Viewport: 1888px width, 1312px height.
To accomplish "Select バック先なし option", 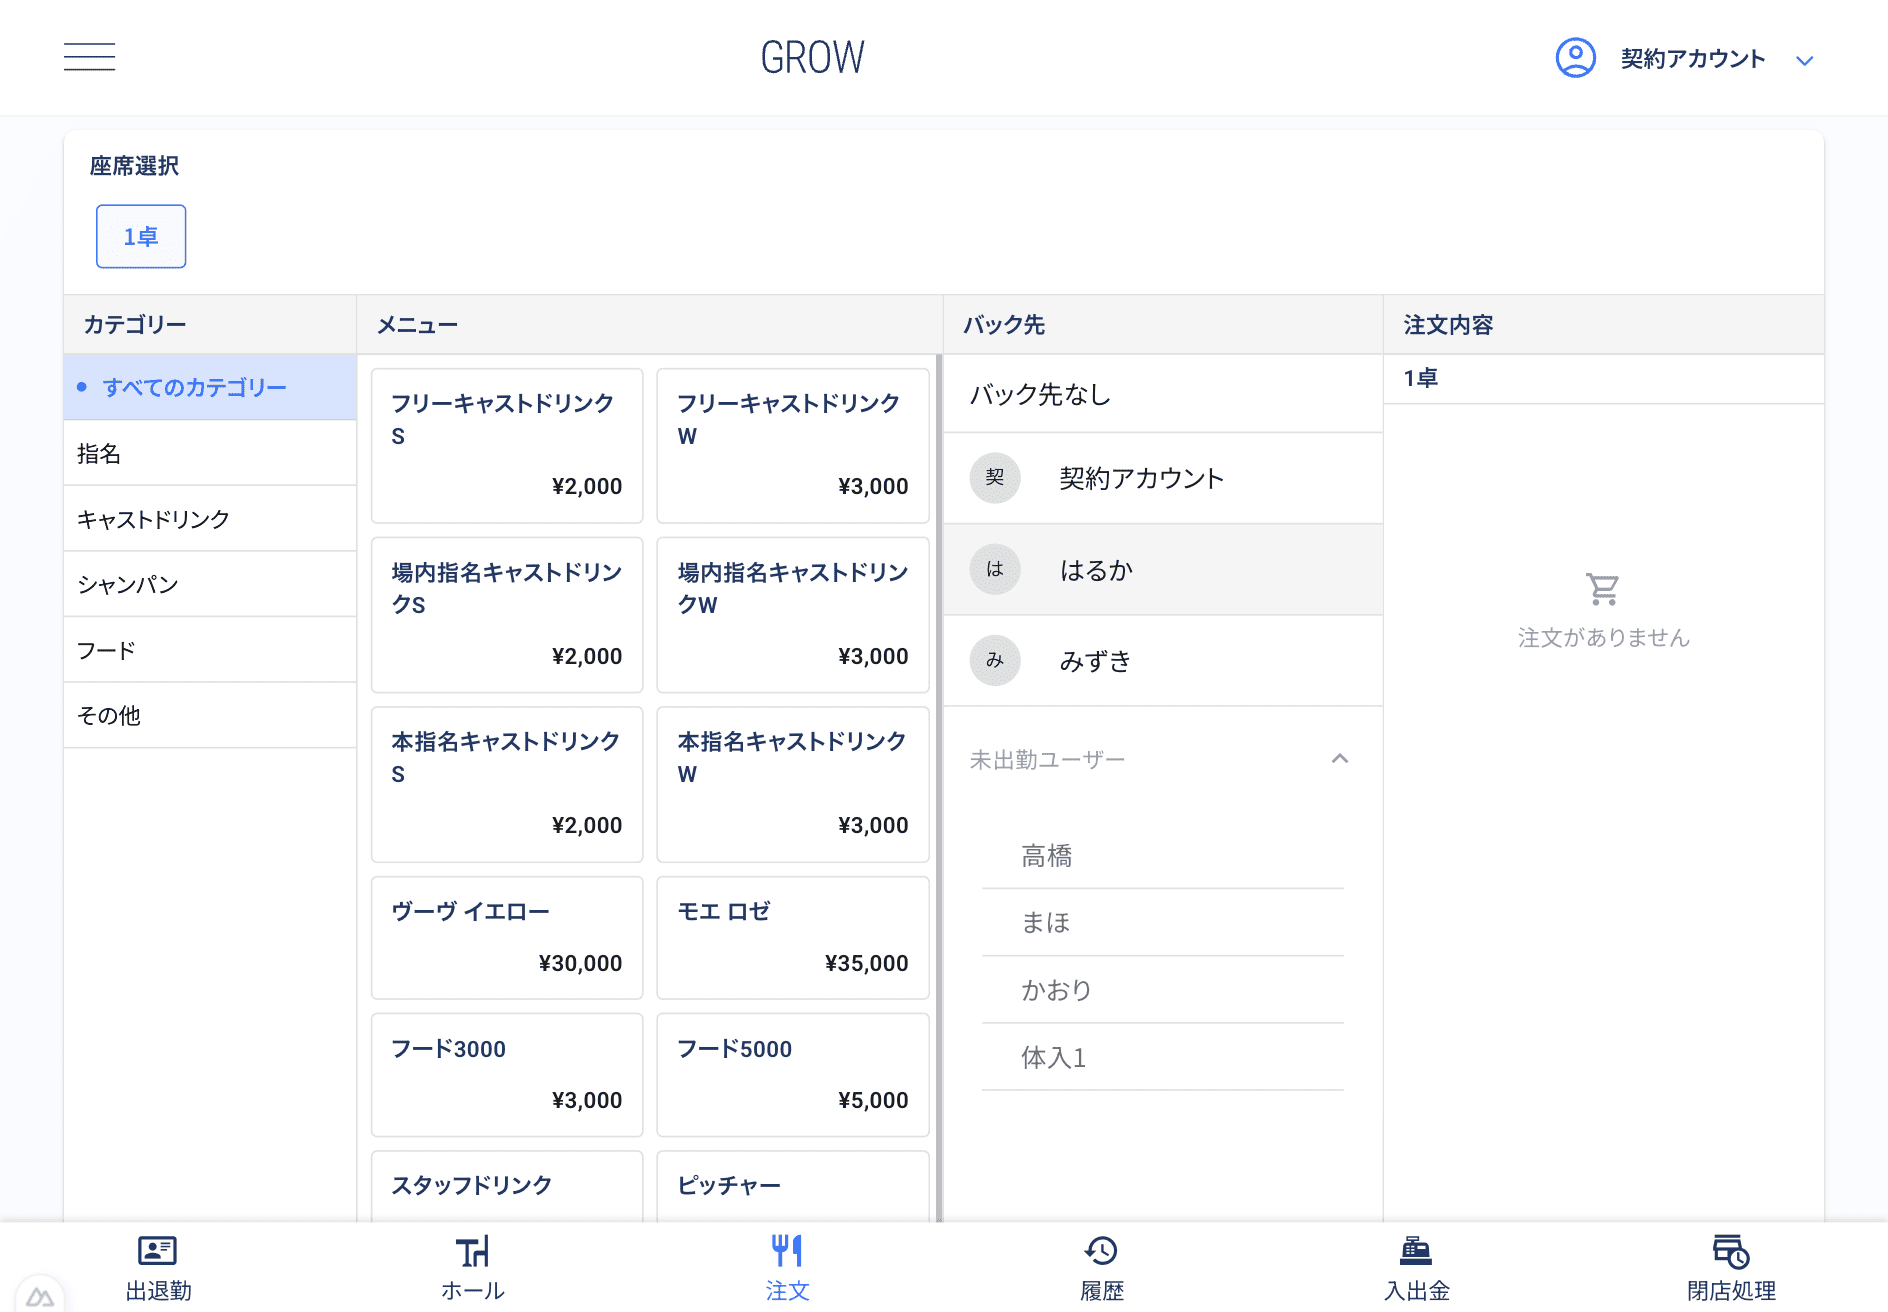I will [1162, 394].
